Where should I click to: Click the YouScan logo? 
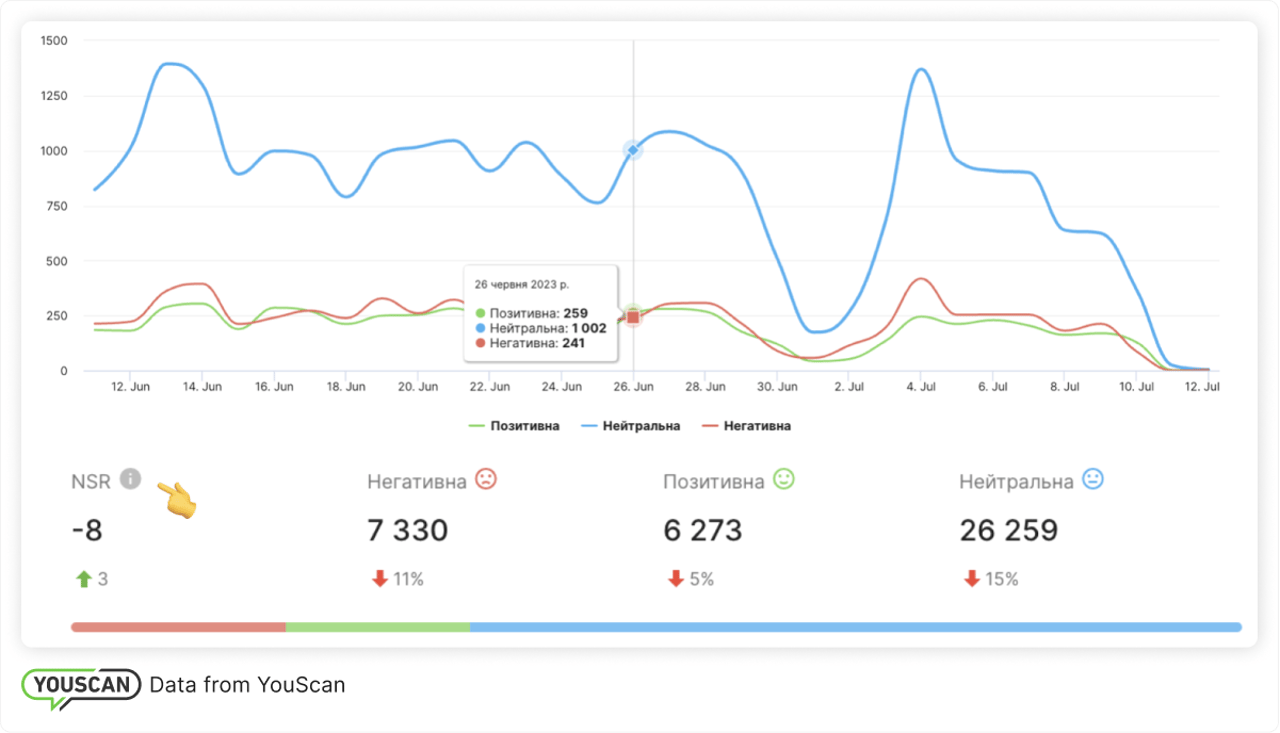click(x=81, y=687)
